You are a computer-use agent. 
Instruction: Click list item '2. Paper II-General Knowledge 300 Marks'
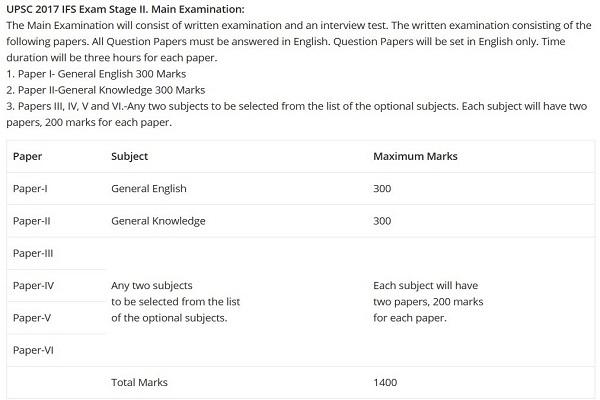[106, 90]
